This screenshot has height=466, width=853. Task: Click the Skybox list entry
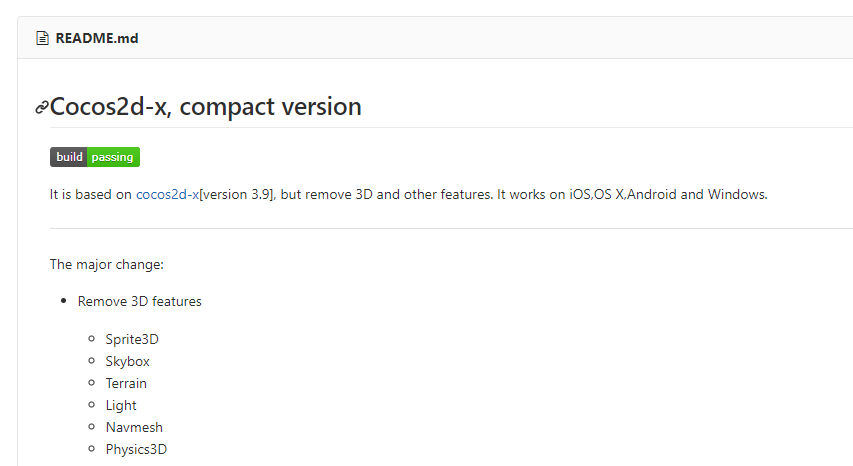128,361
